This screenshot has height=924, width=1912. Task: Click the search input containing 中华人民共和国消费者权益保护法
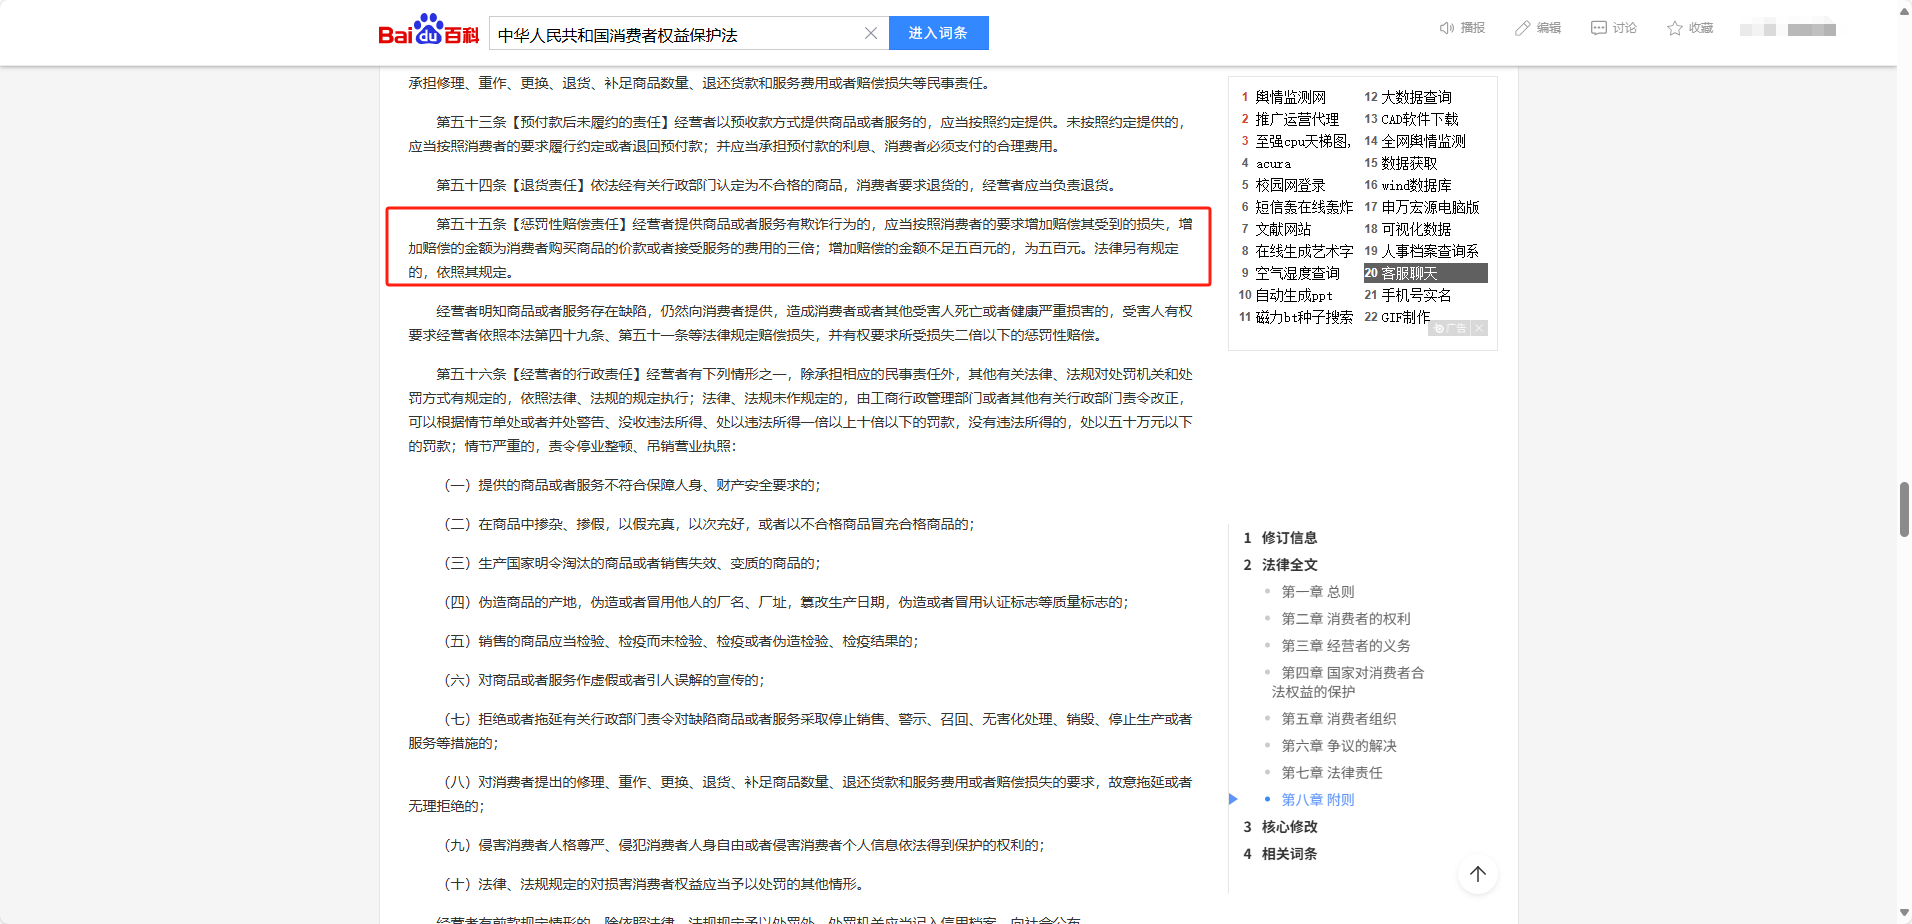(x=675, y=34)
